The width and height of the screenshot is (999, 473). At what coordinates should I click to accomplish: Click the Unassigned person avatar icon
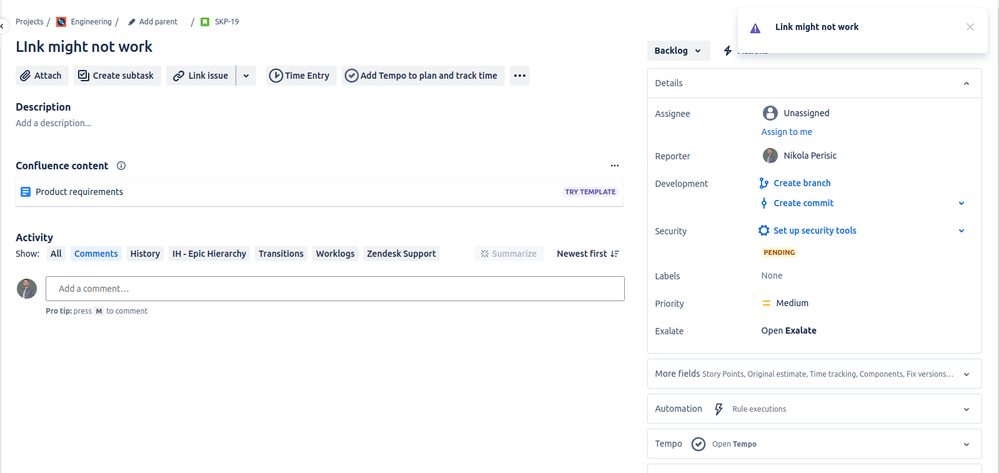point(770,113)
